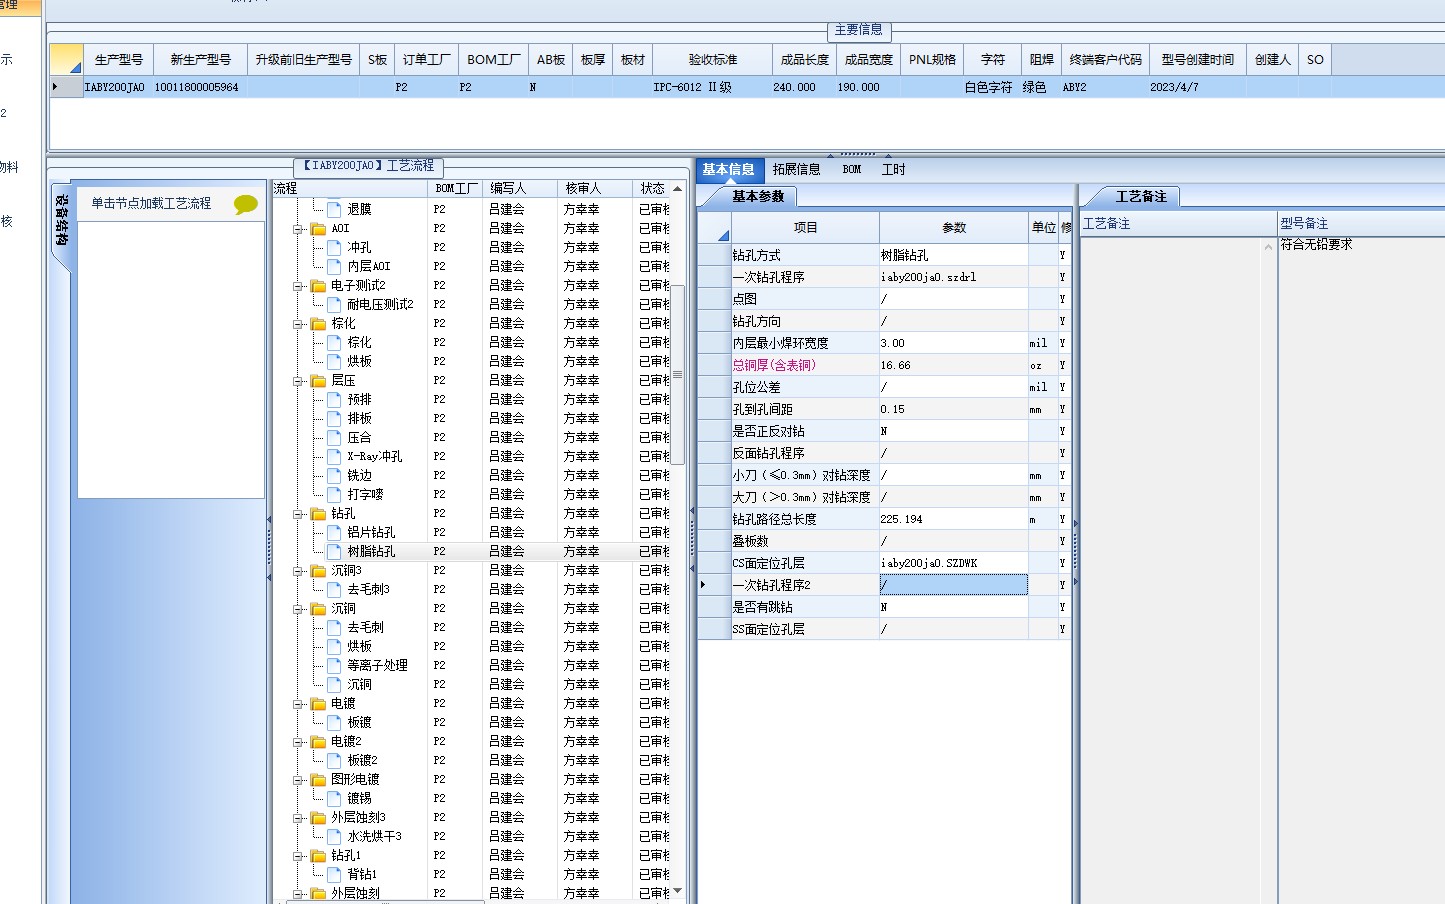
Task: Click the 排板 document icon
Action: pyautogui.click(x=335, y=418)
